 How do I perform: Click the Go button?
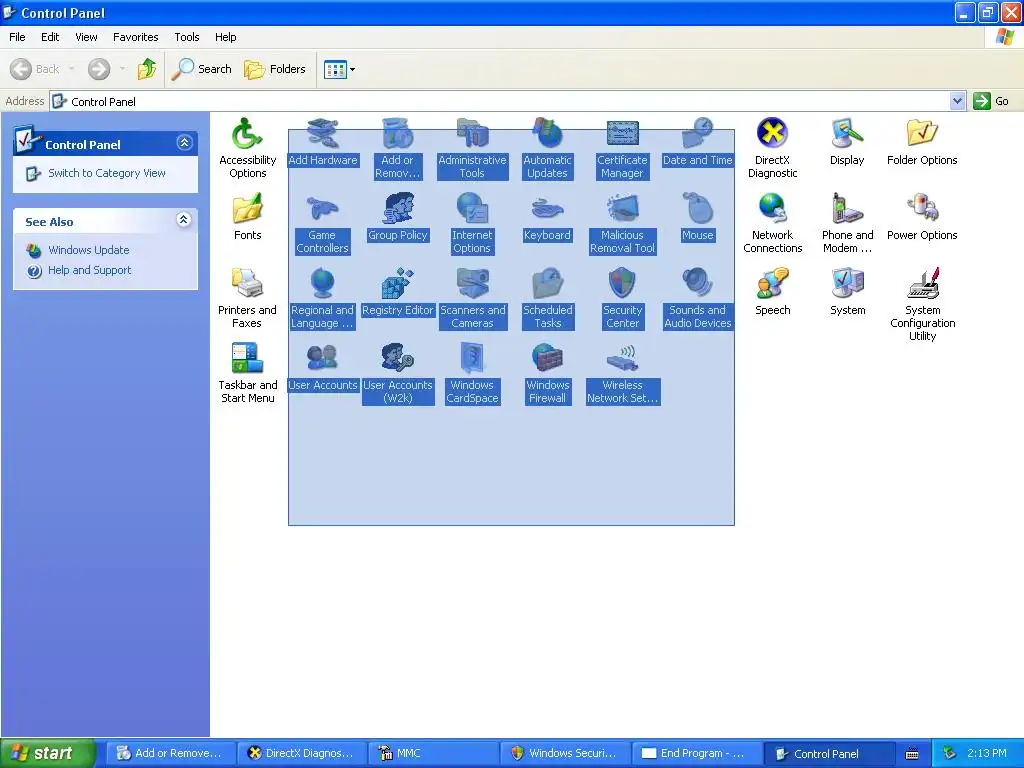(991, 101)
